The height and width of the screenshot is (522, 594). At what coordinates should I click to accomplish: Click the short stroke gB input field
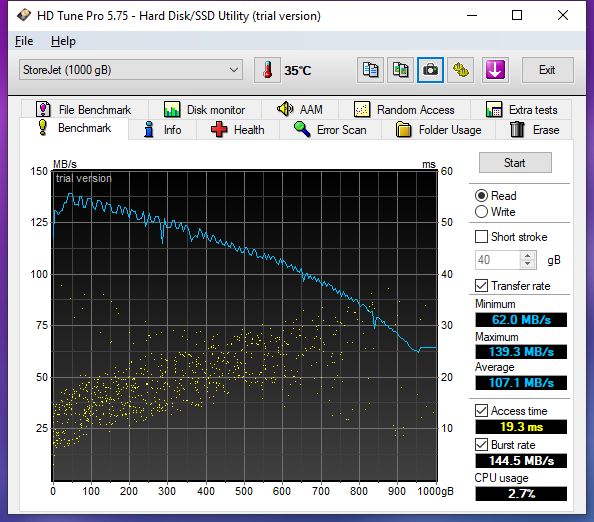[498, 260]
